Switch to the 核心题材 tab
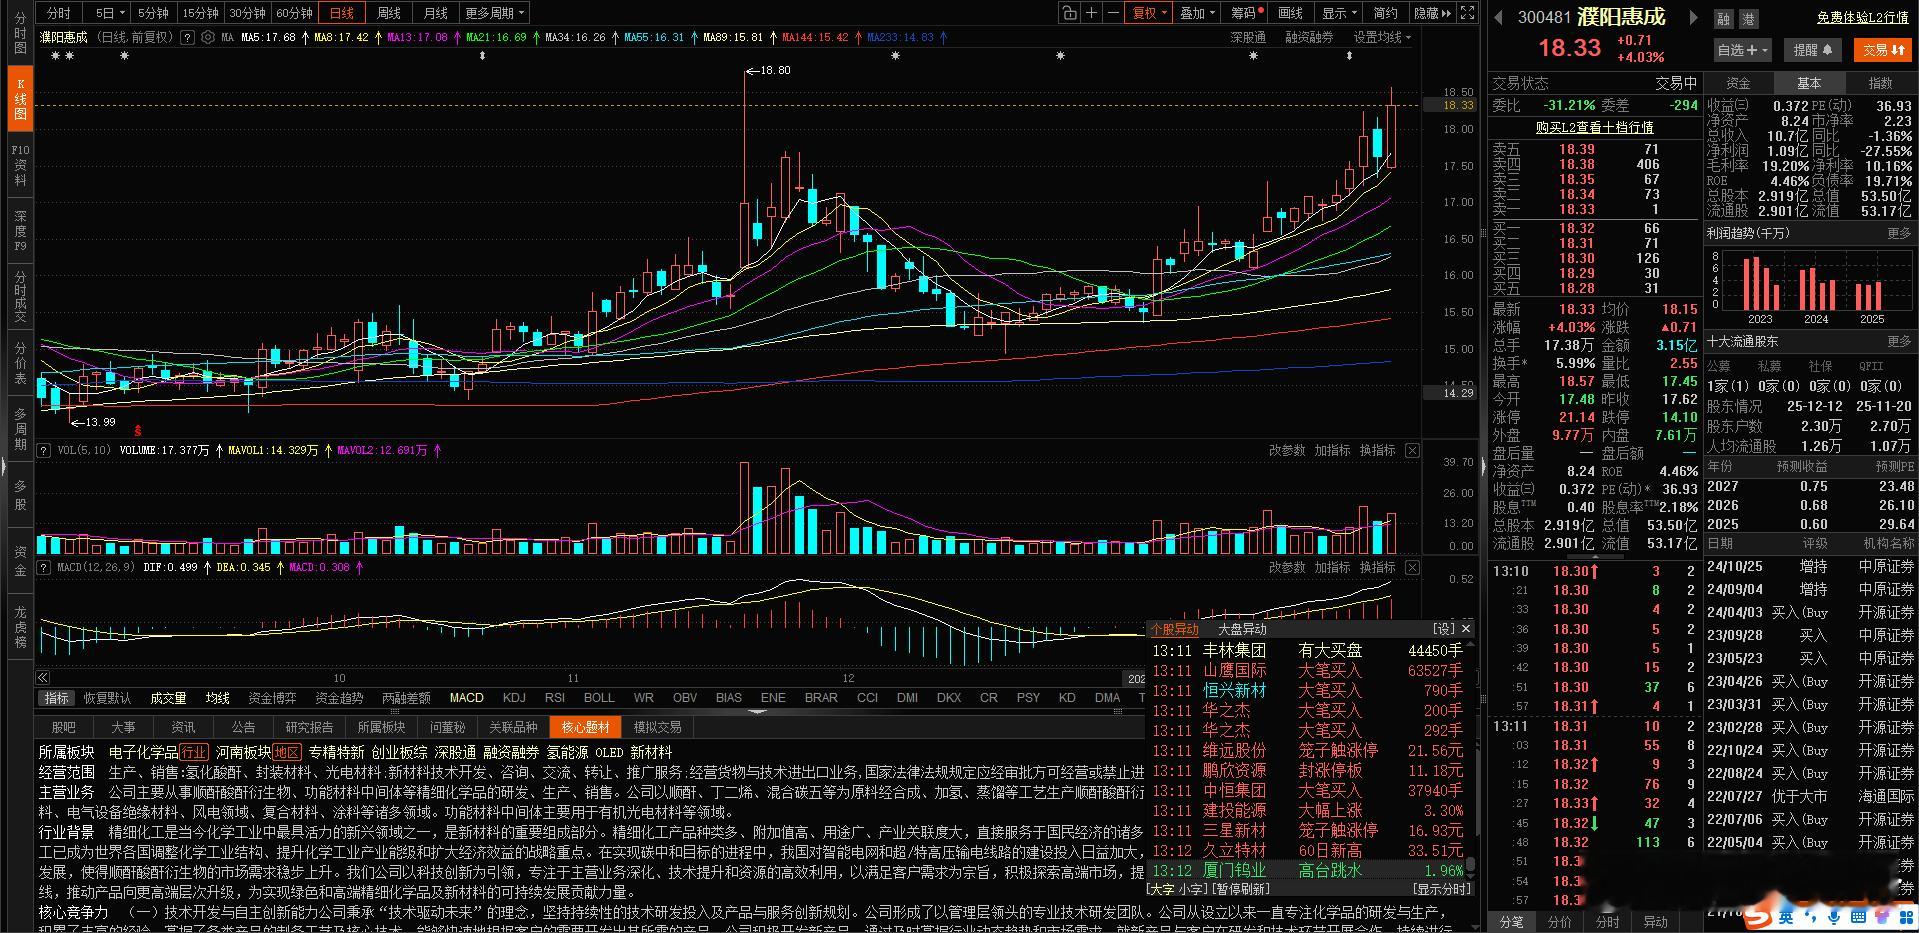This screenshot has height=933, width=1919. click(x=586, y=727)
